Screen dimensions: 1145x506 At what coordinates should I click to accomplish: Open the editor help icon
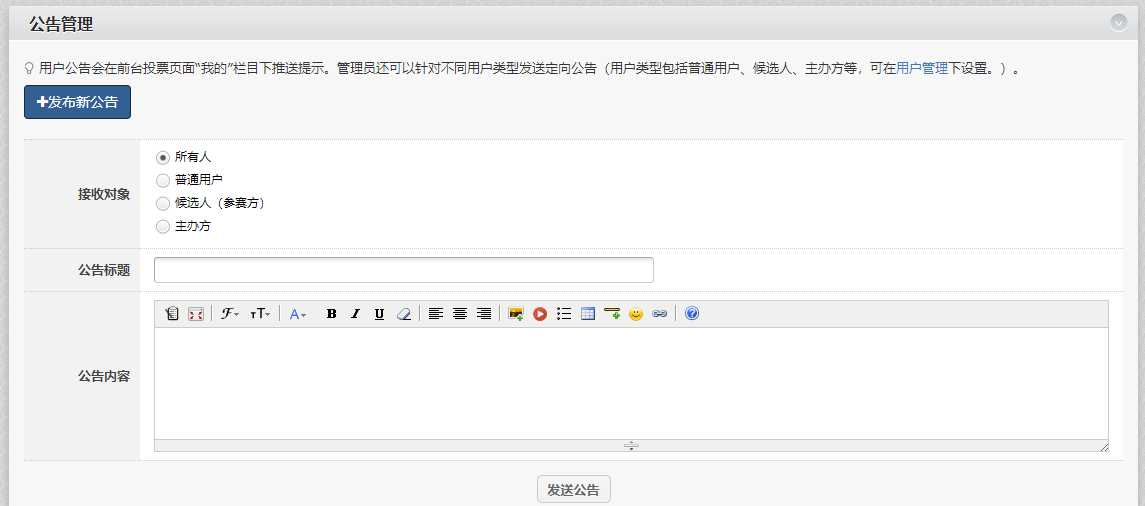click(692, 314)
